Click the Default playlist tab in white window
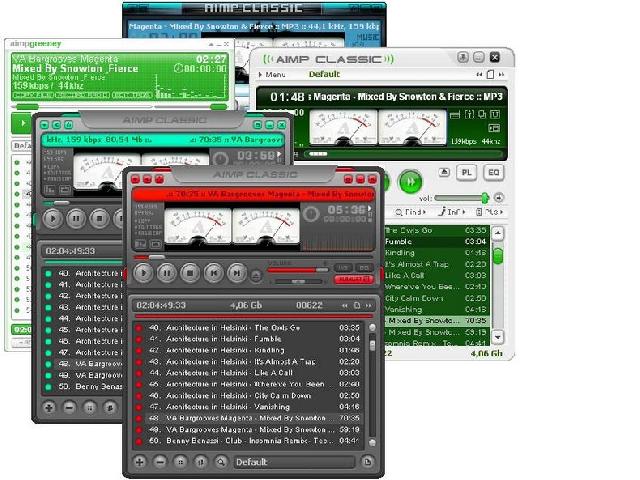Viewport: 640px width, 480px height. [324, 74]
